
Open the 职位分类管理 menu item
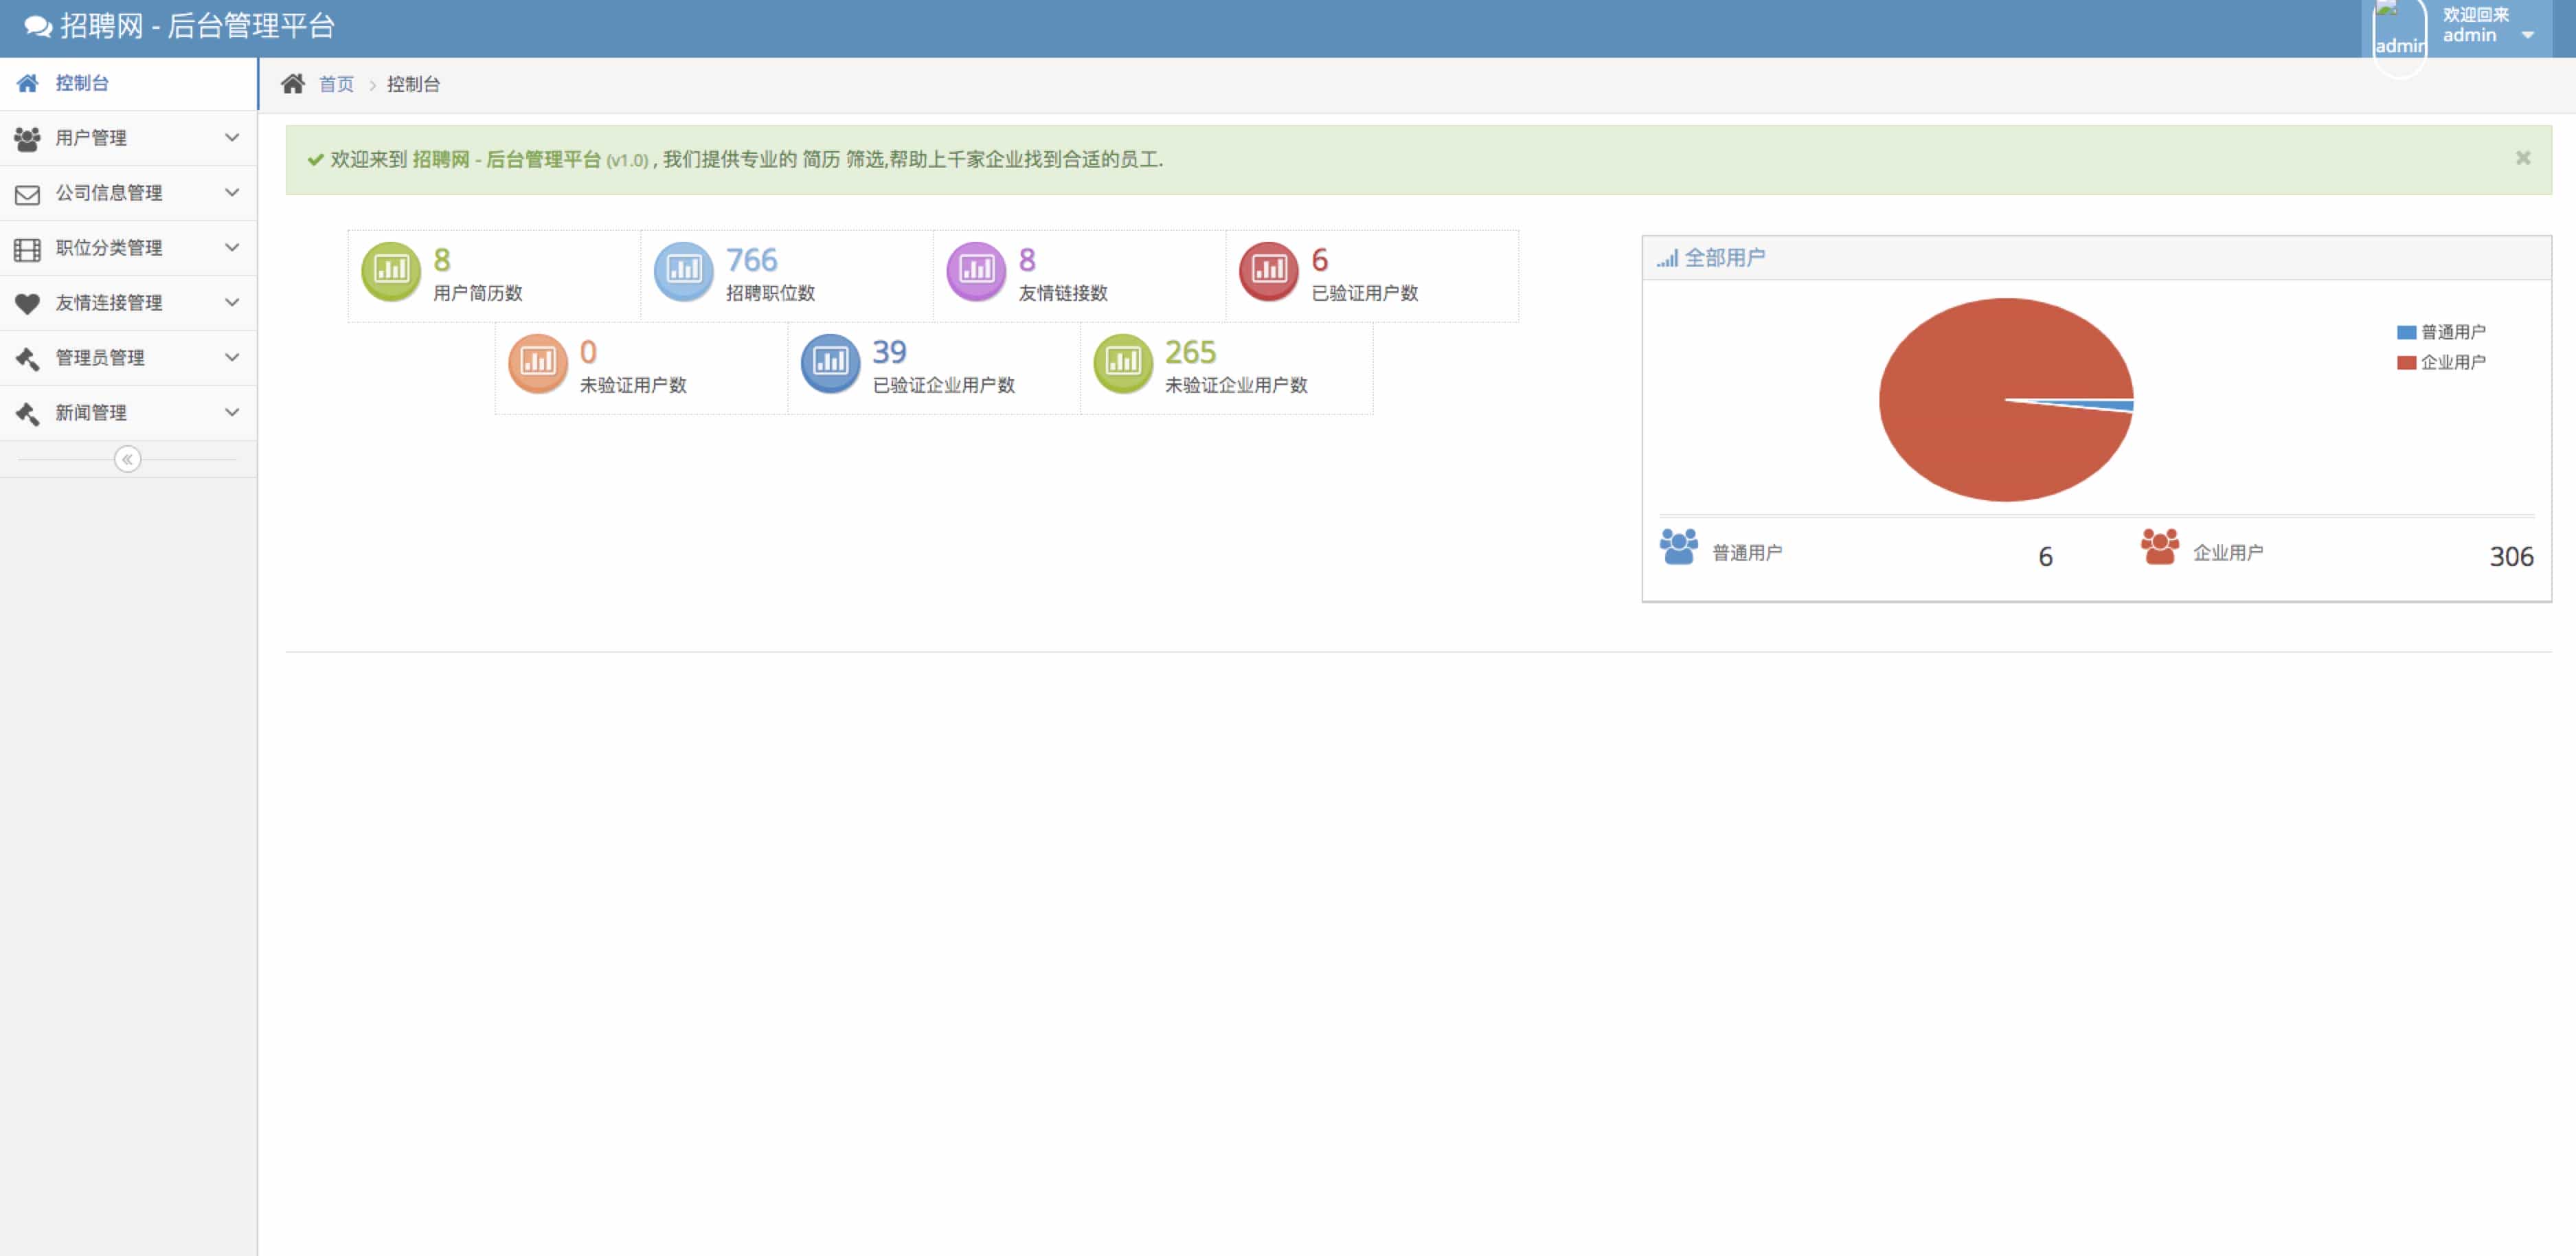129,248
